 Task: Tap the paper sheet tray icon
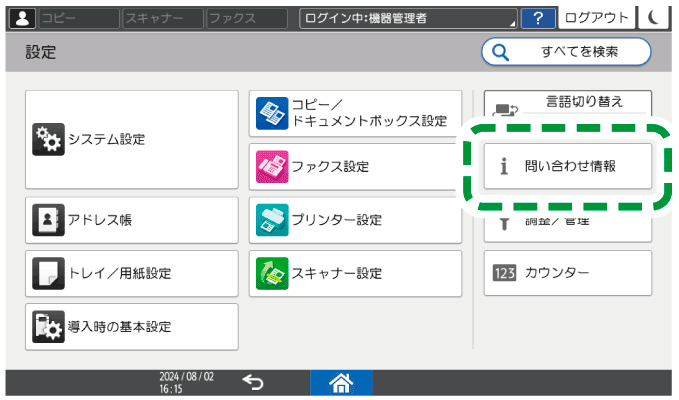48,273
